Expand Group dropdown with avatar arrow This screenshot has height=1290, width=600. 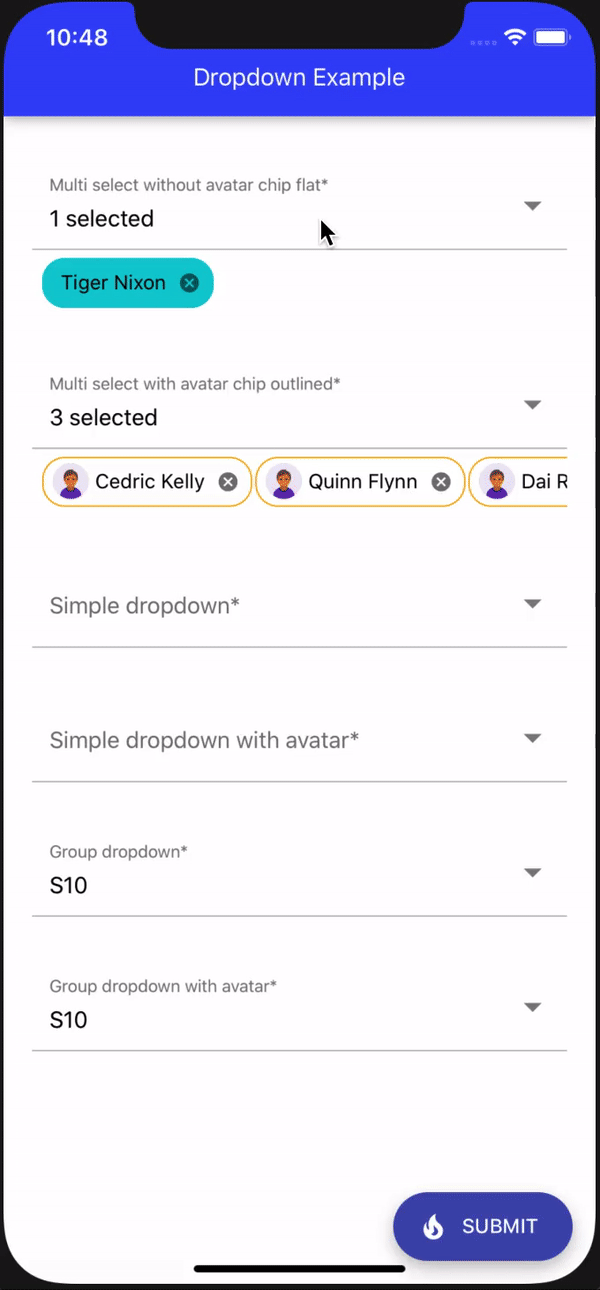[533, 1007]
